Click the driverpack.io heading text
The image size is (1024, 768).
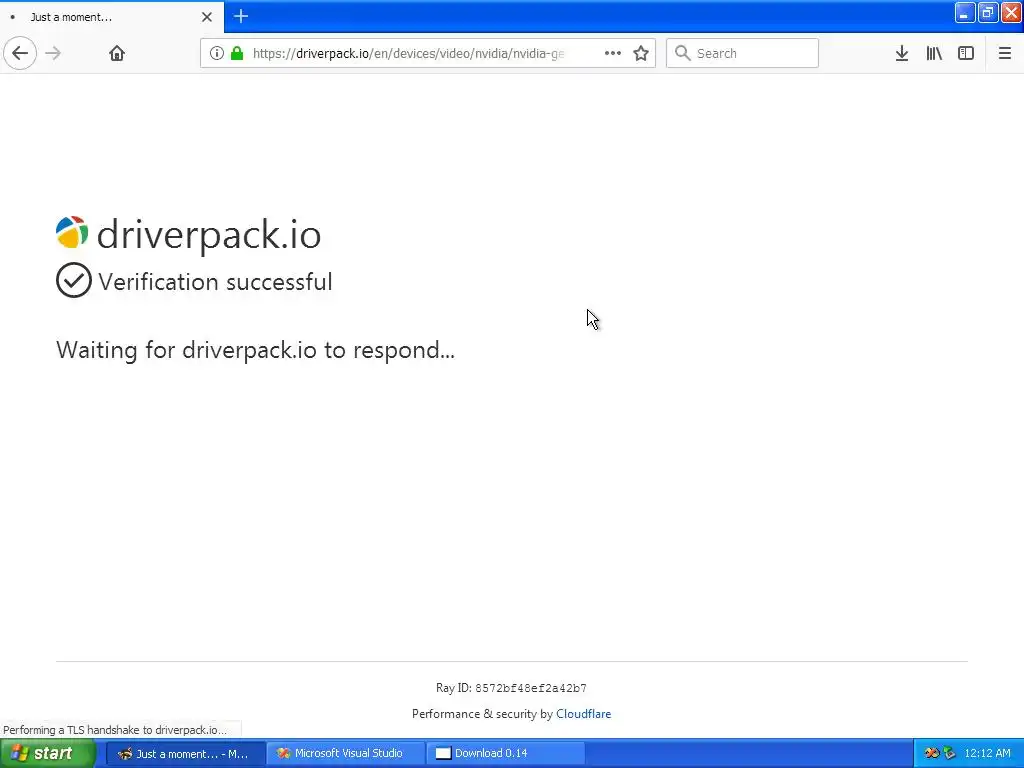click(x=209, y=234)
